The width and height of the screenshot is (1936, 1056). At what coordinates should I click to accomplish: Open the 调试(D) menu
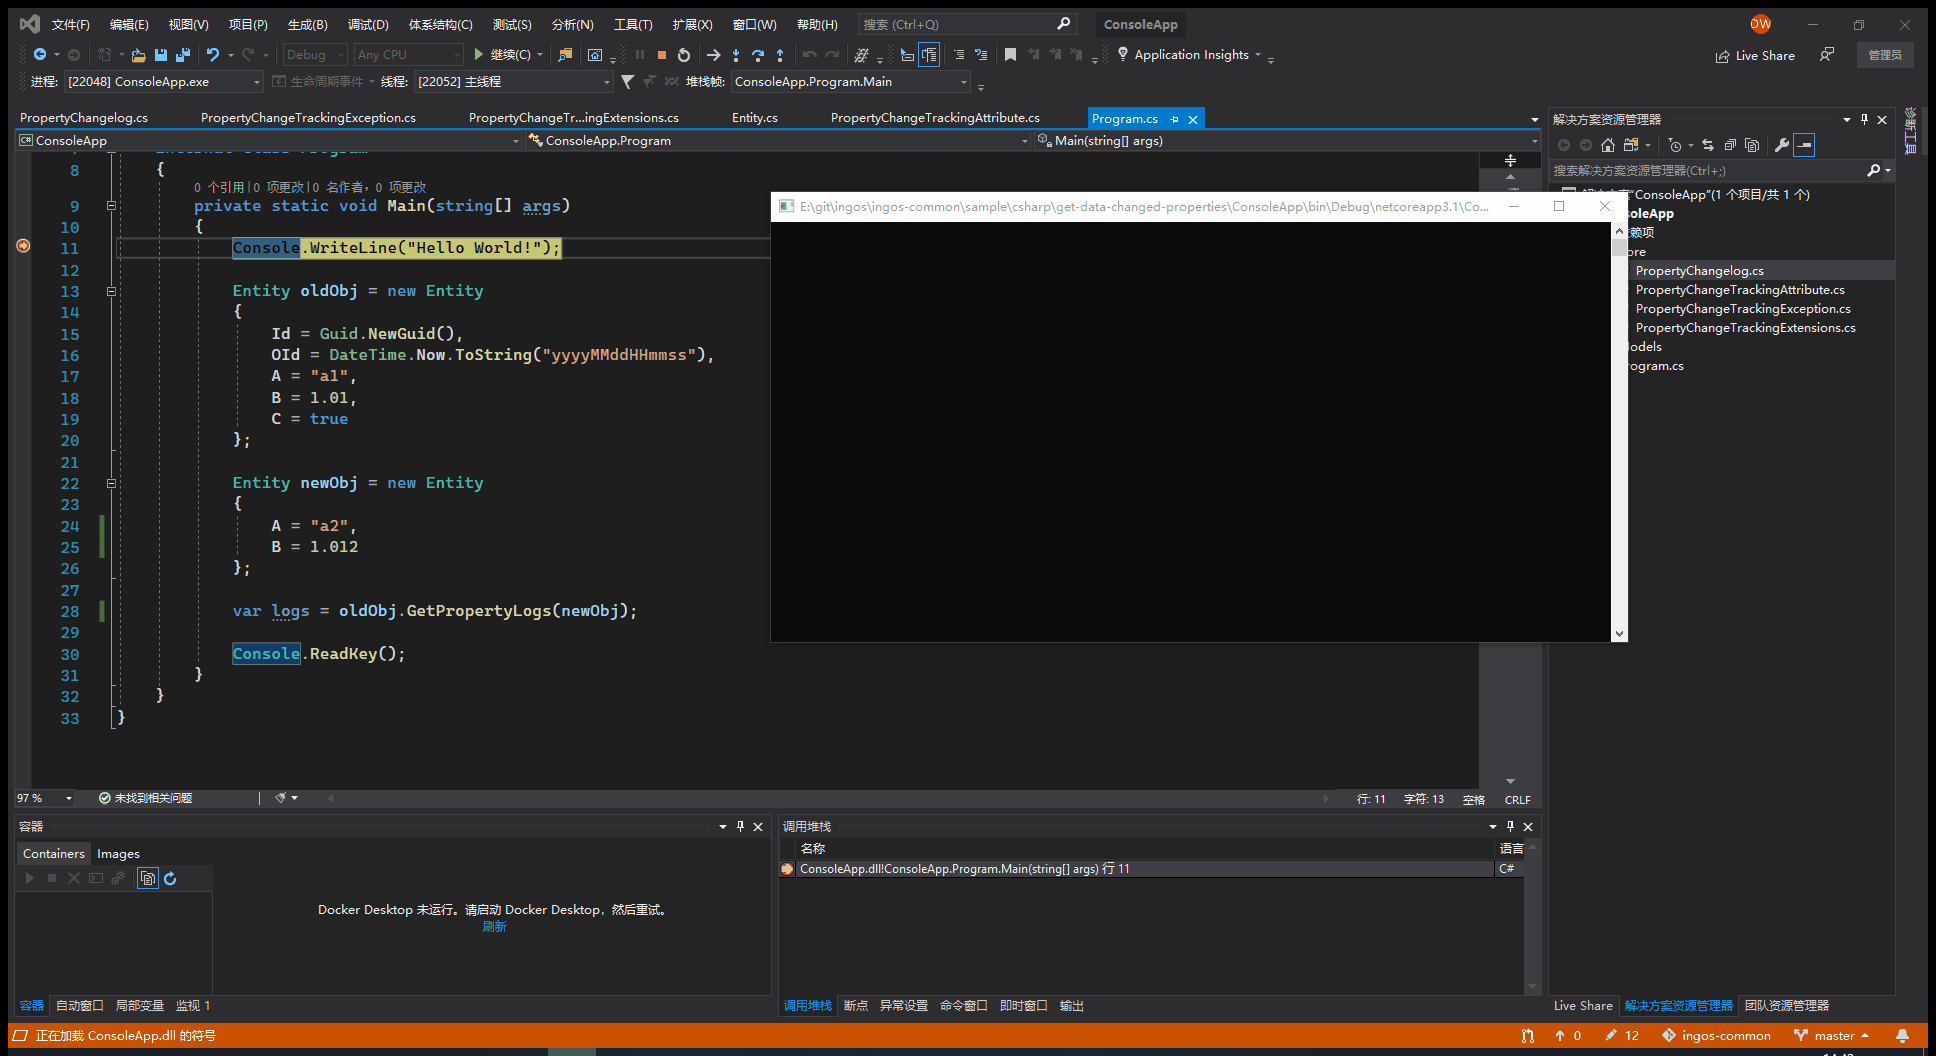368,24
